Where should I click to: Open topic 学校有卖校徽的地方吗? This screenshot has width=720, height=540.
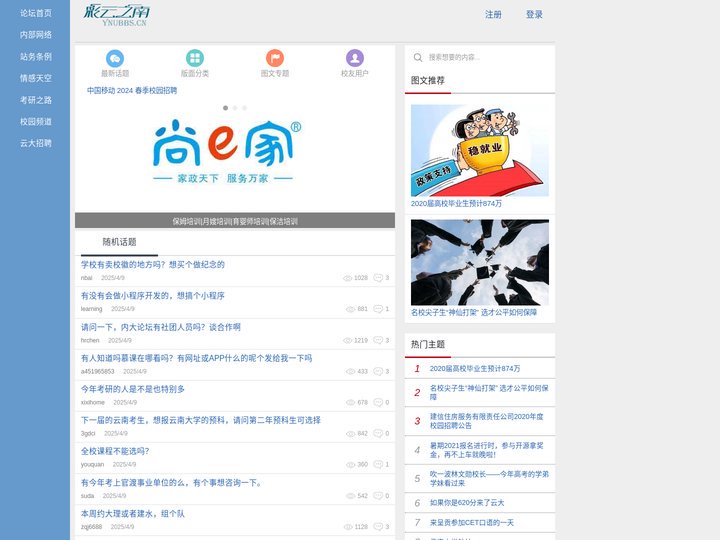(152, 264)
